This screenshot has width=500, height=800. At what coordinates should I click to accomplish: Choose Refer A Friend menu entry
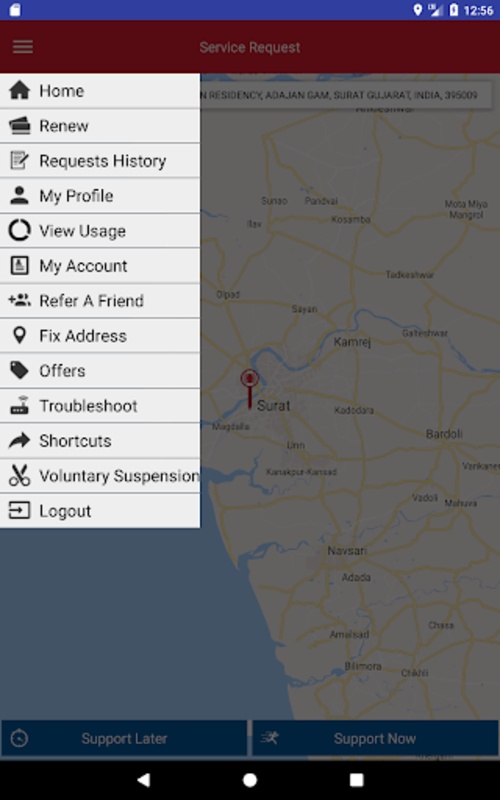coord(100,301)
